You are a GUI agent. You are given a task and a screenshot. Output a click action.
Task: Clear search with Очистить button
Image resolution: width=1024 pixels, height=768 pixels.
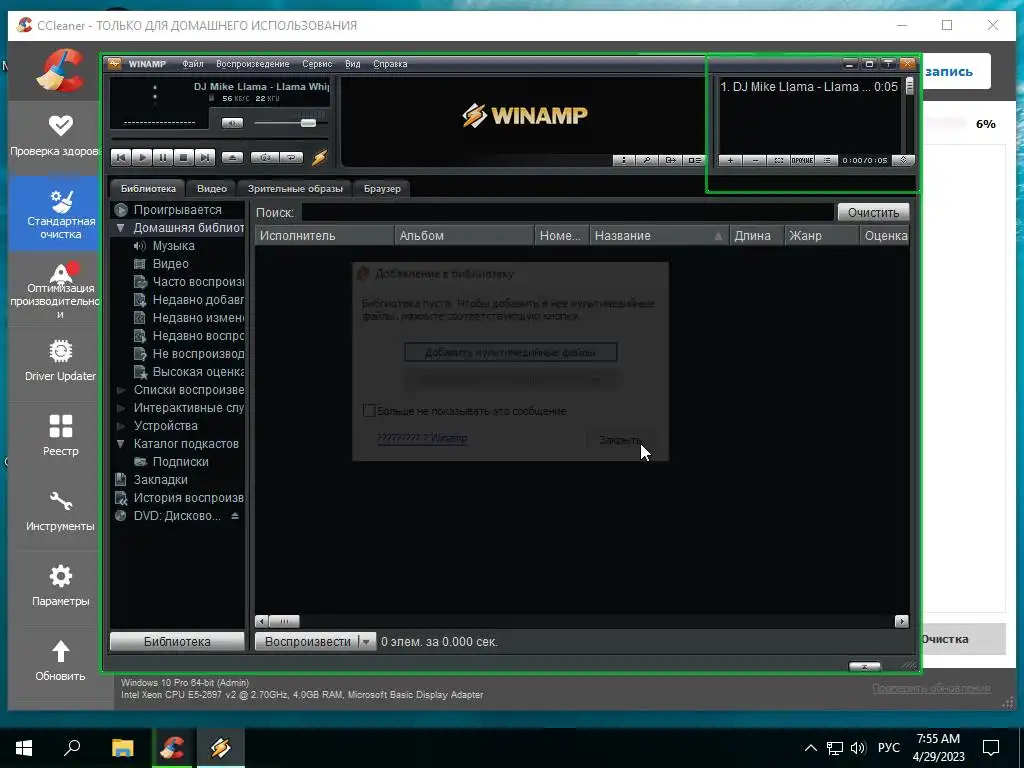pyautogui.click(x=873, y=212)
